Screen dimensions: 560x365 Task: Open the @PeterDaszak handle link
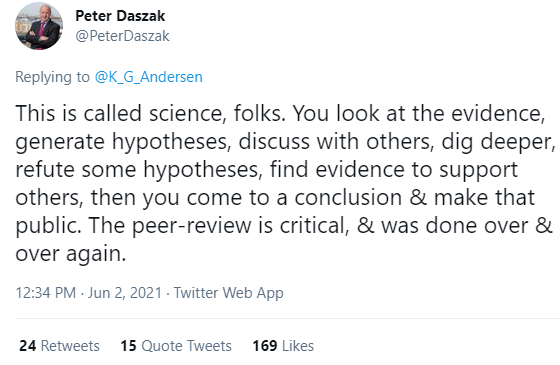122,36
